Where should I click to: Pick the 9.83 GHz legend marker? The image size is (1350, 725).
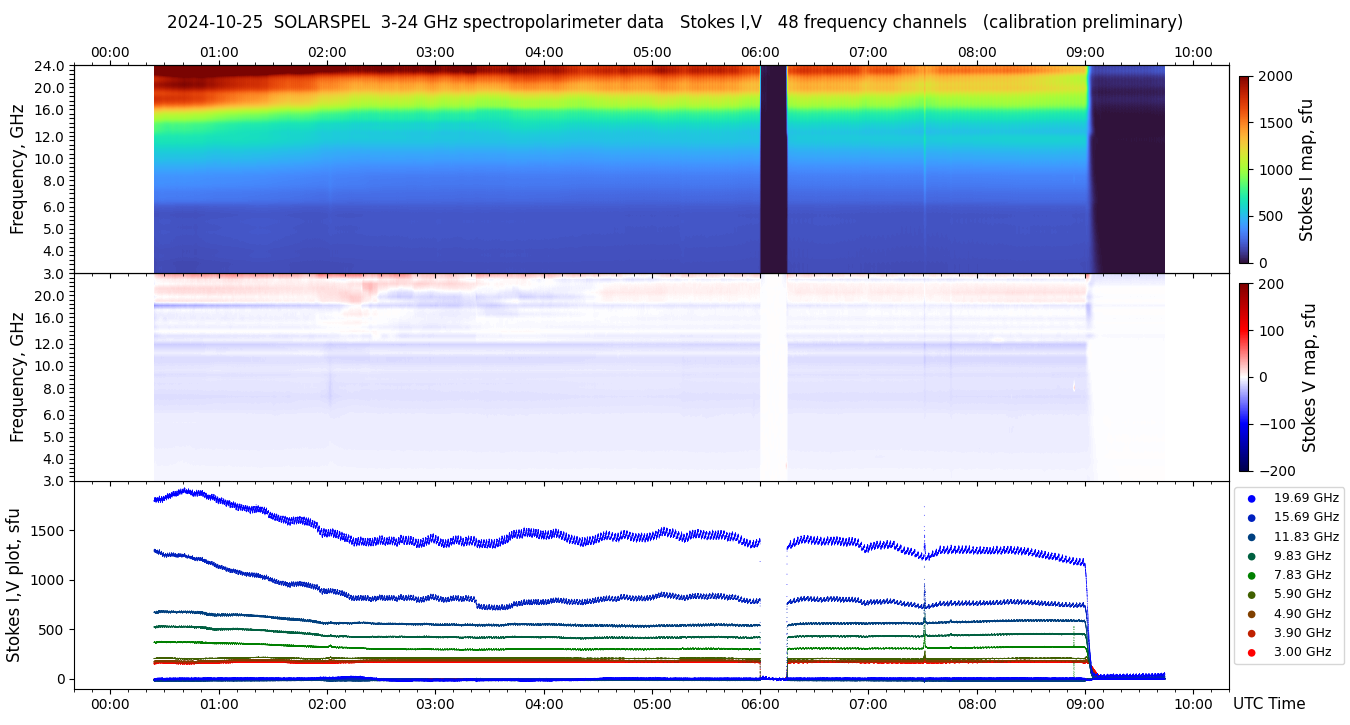click(1251, 556)
